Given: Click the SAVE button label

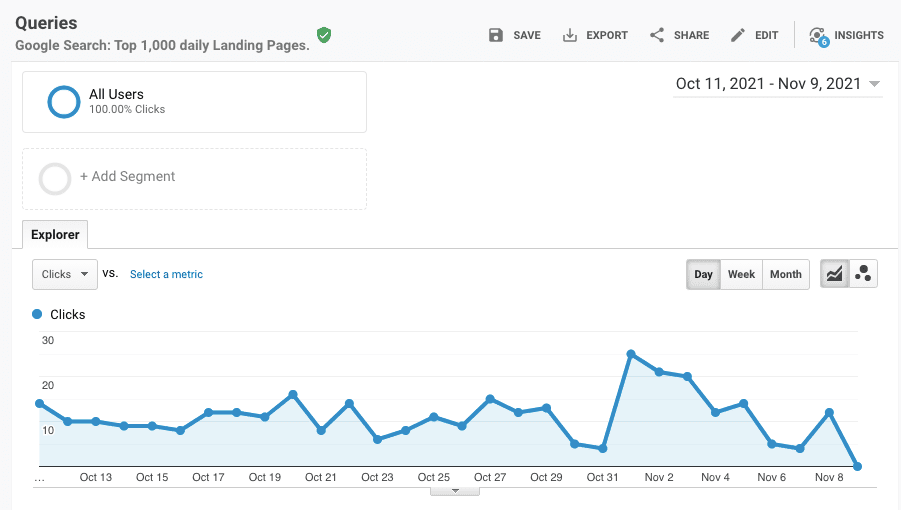Looking at the screenshot, I should pos(527,35).
